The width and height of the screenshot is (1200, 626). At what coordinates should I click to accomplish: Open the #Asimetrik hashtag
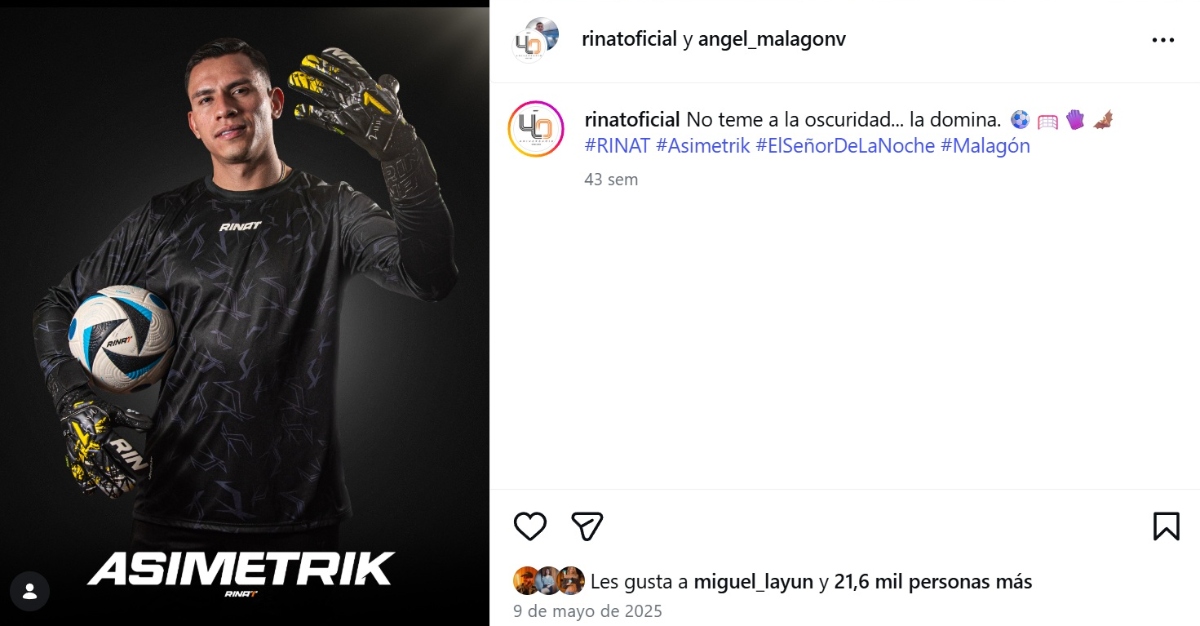point(703,146)
